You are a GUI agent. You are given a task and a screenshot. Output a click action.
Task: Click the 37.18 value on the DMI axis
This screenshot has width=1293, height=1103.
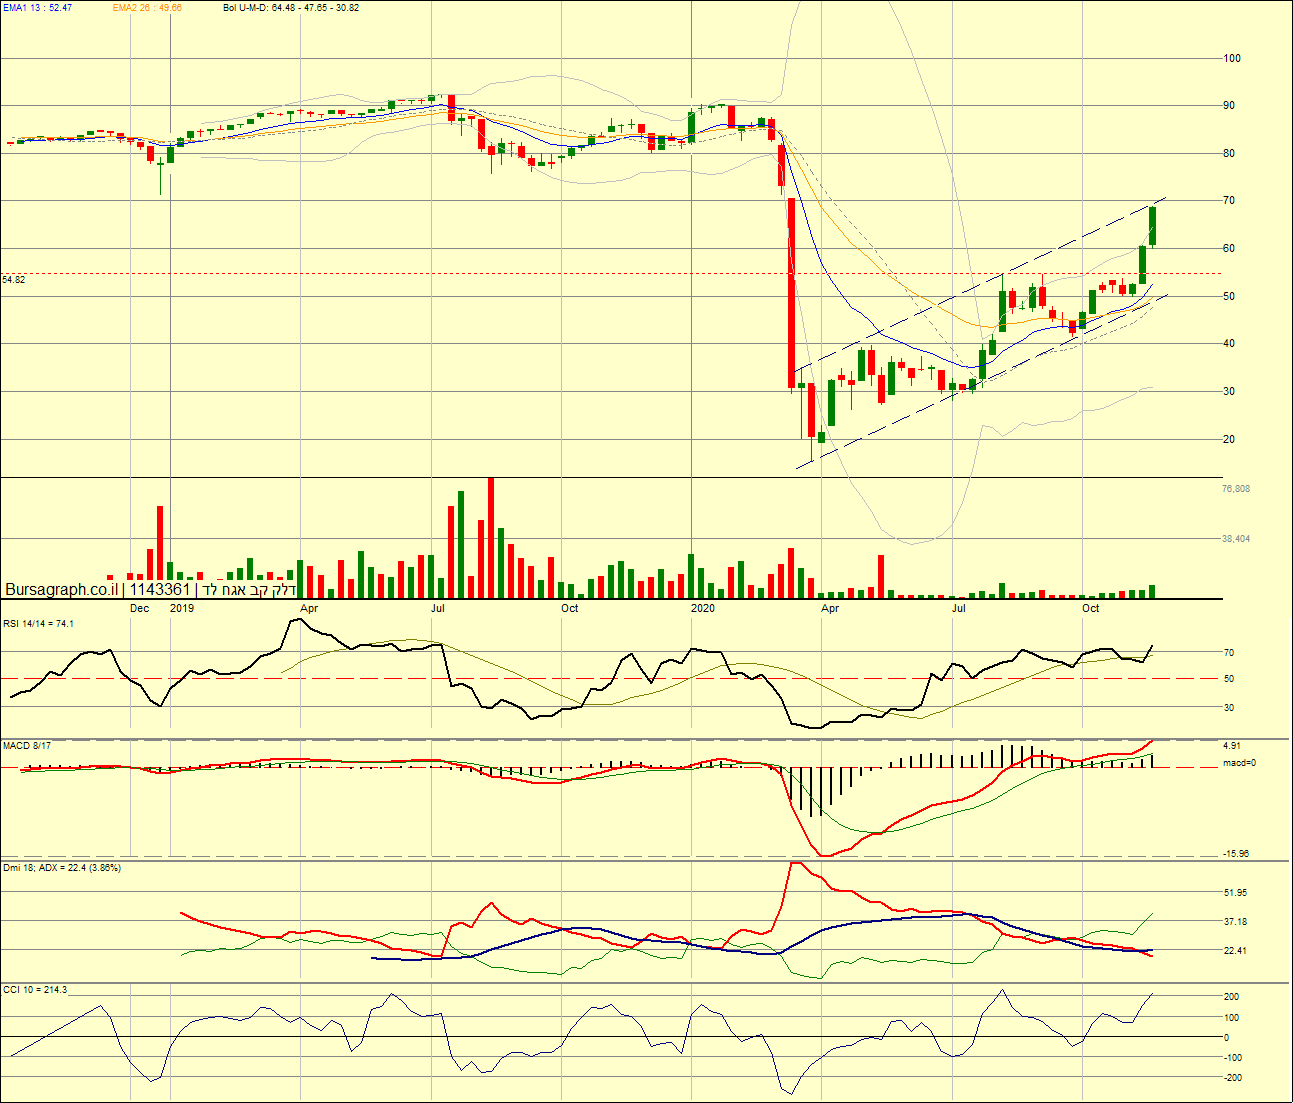(1235, 922)
